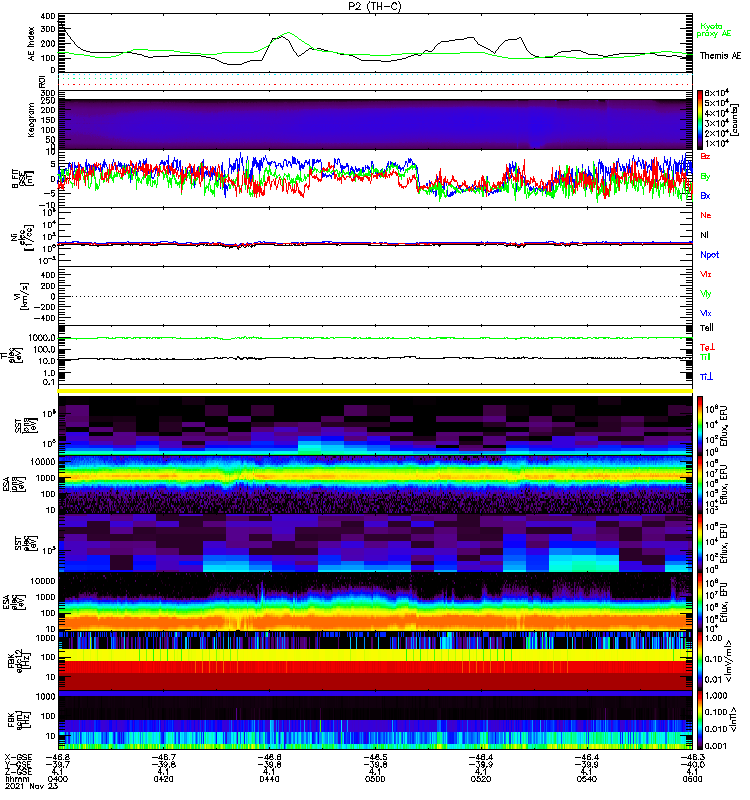Click inside the B_FIT magnetic field plot

[375, 179]
